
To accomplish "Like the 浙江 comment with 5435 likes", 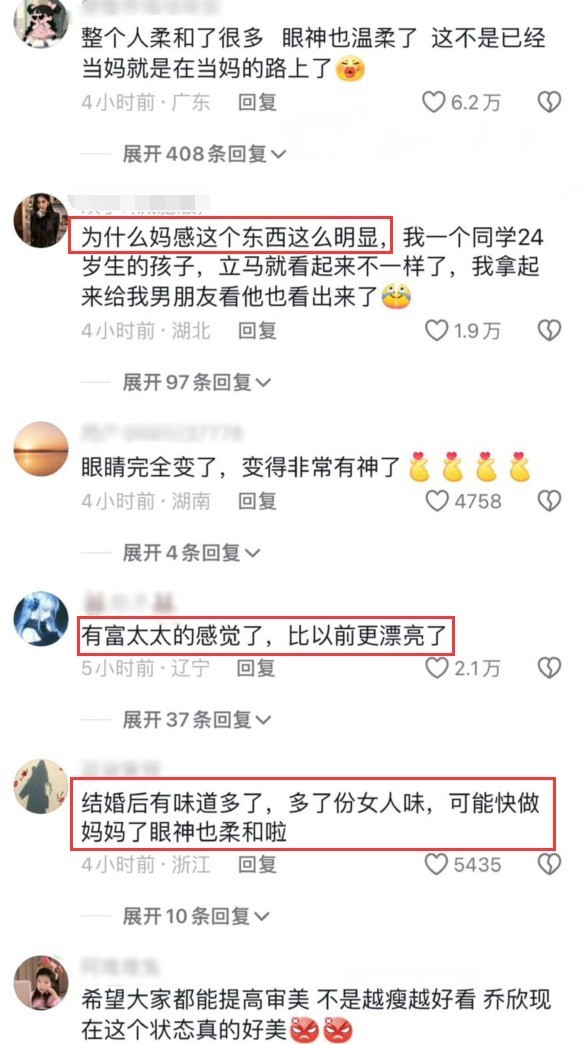I will 436,864.
